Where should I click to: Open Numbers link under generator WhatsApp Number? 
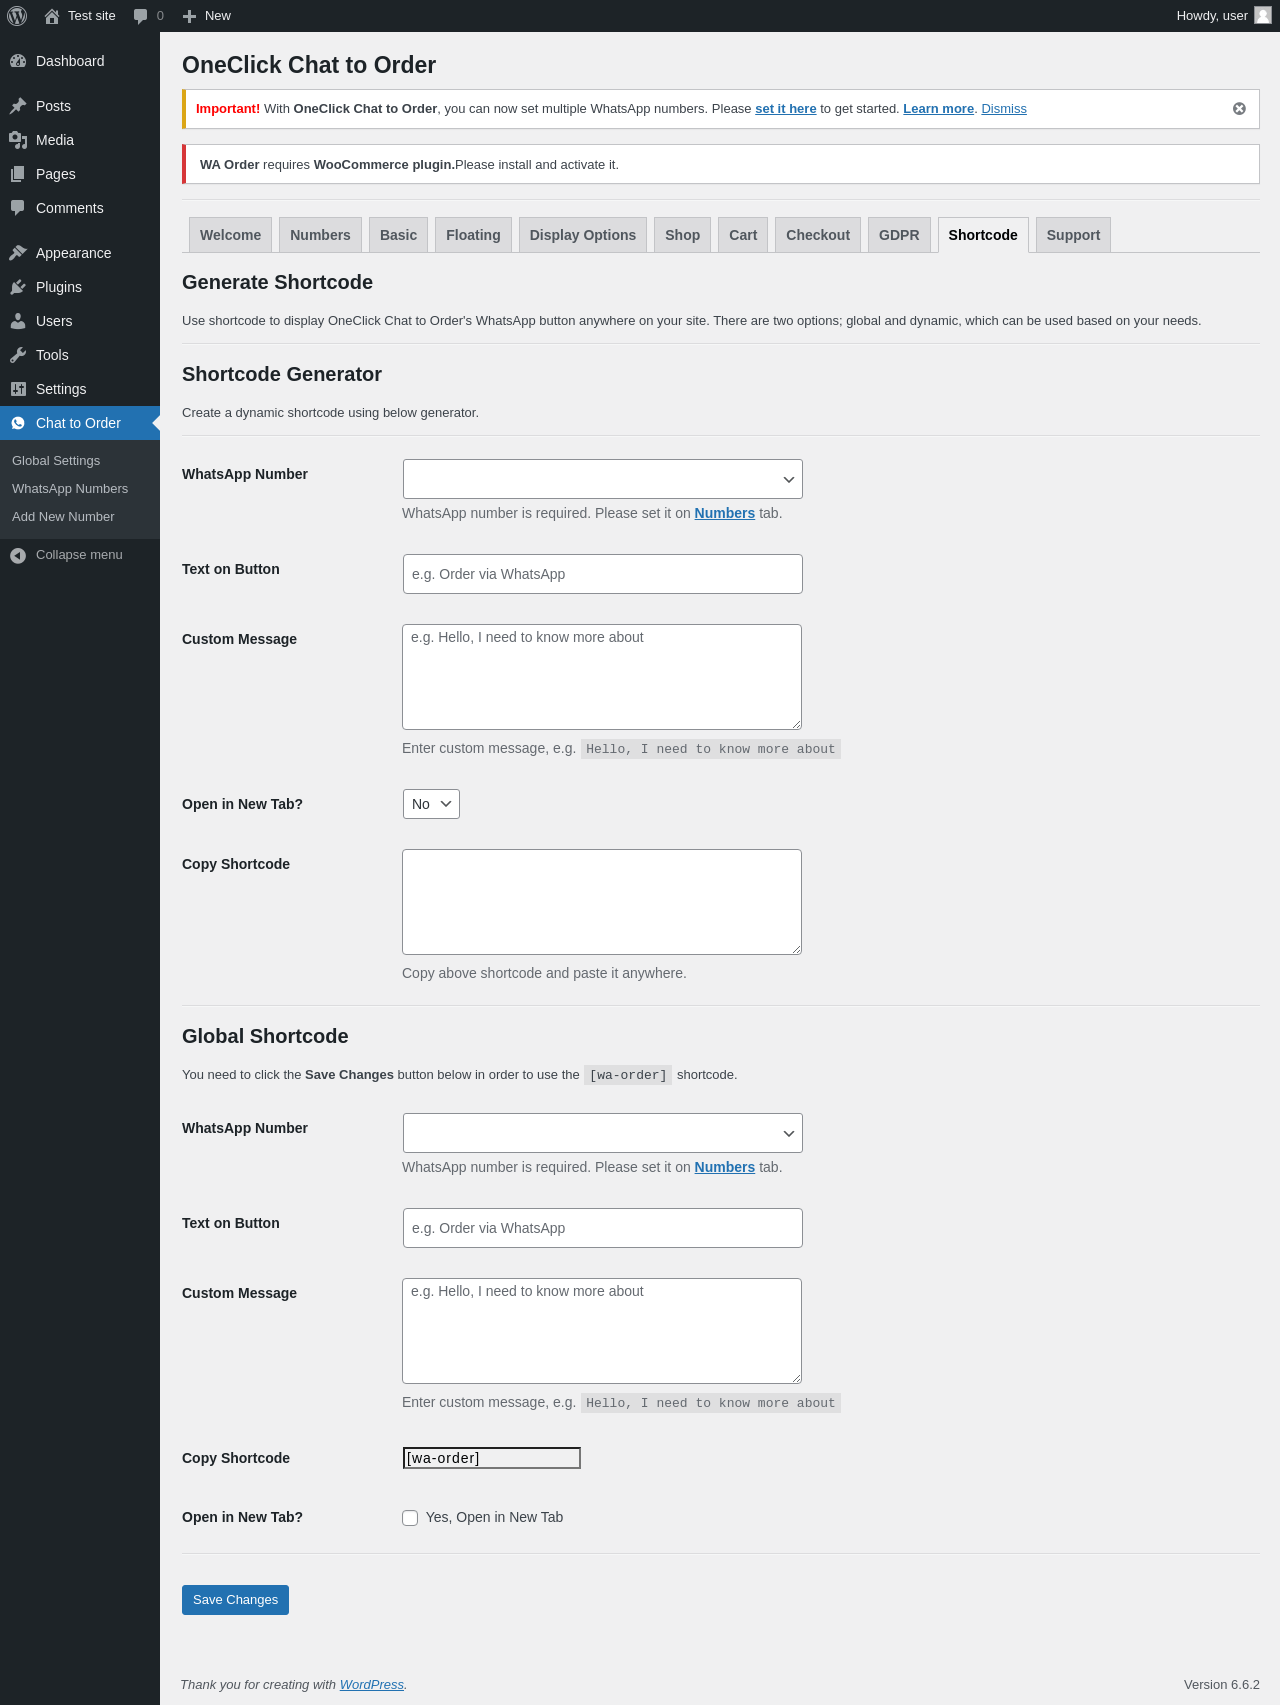click(725, 513)
